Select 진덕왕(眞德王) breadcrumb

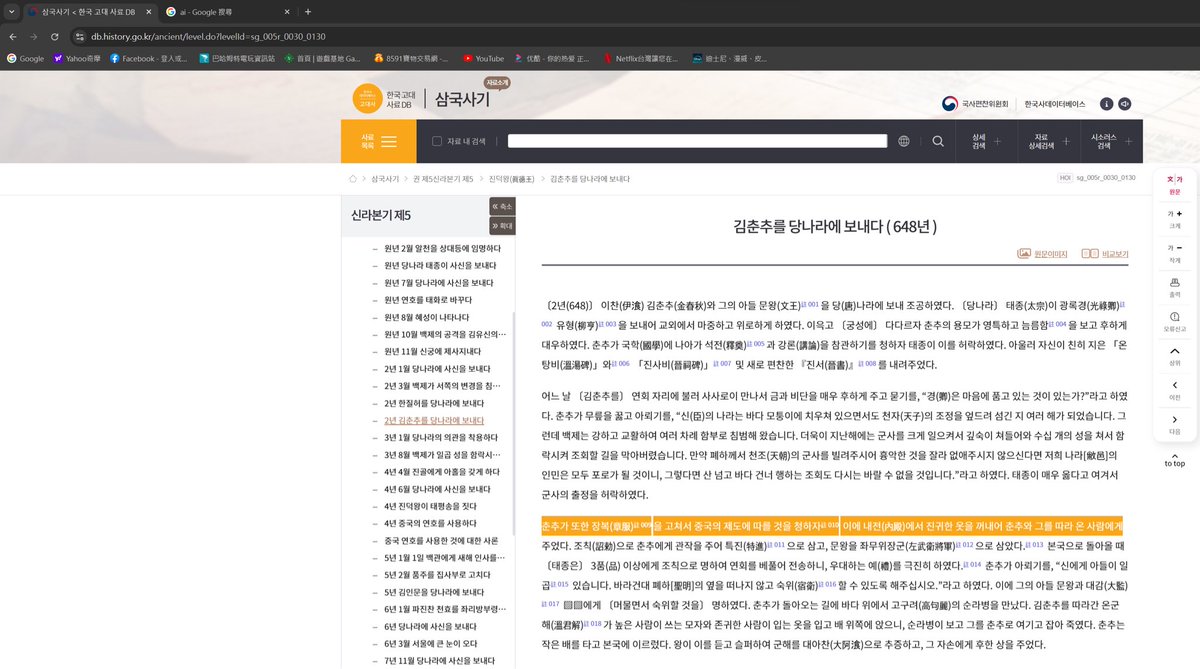coord(513,179)
